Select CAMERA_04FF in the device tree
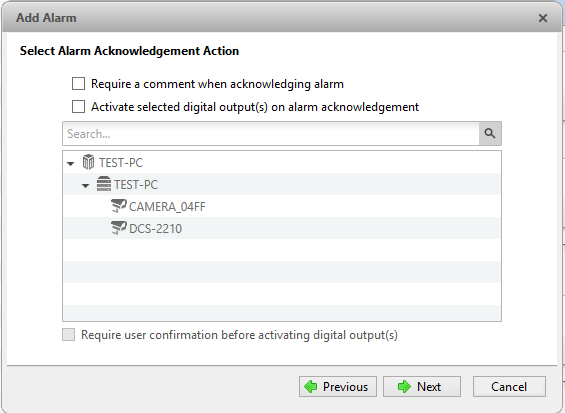This screenshot has width=565, height=413. point(167,207)
